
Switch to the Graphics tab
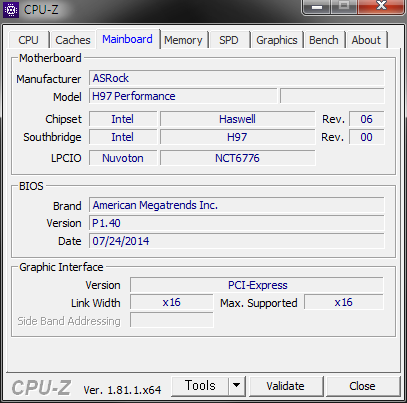[277, 40]
